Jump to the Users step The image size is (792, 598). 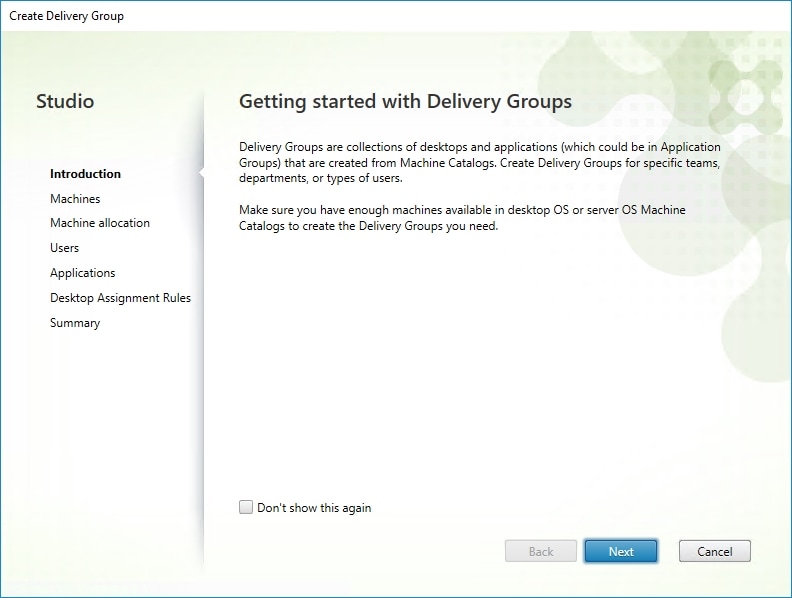[x=64, y=248]
